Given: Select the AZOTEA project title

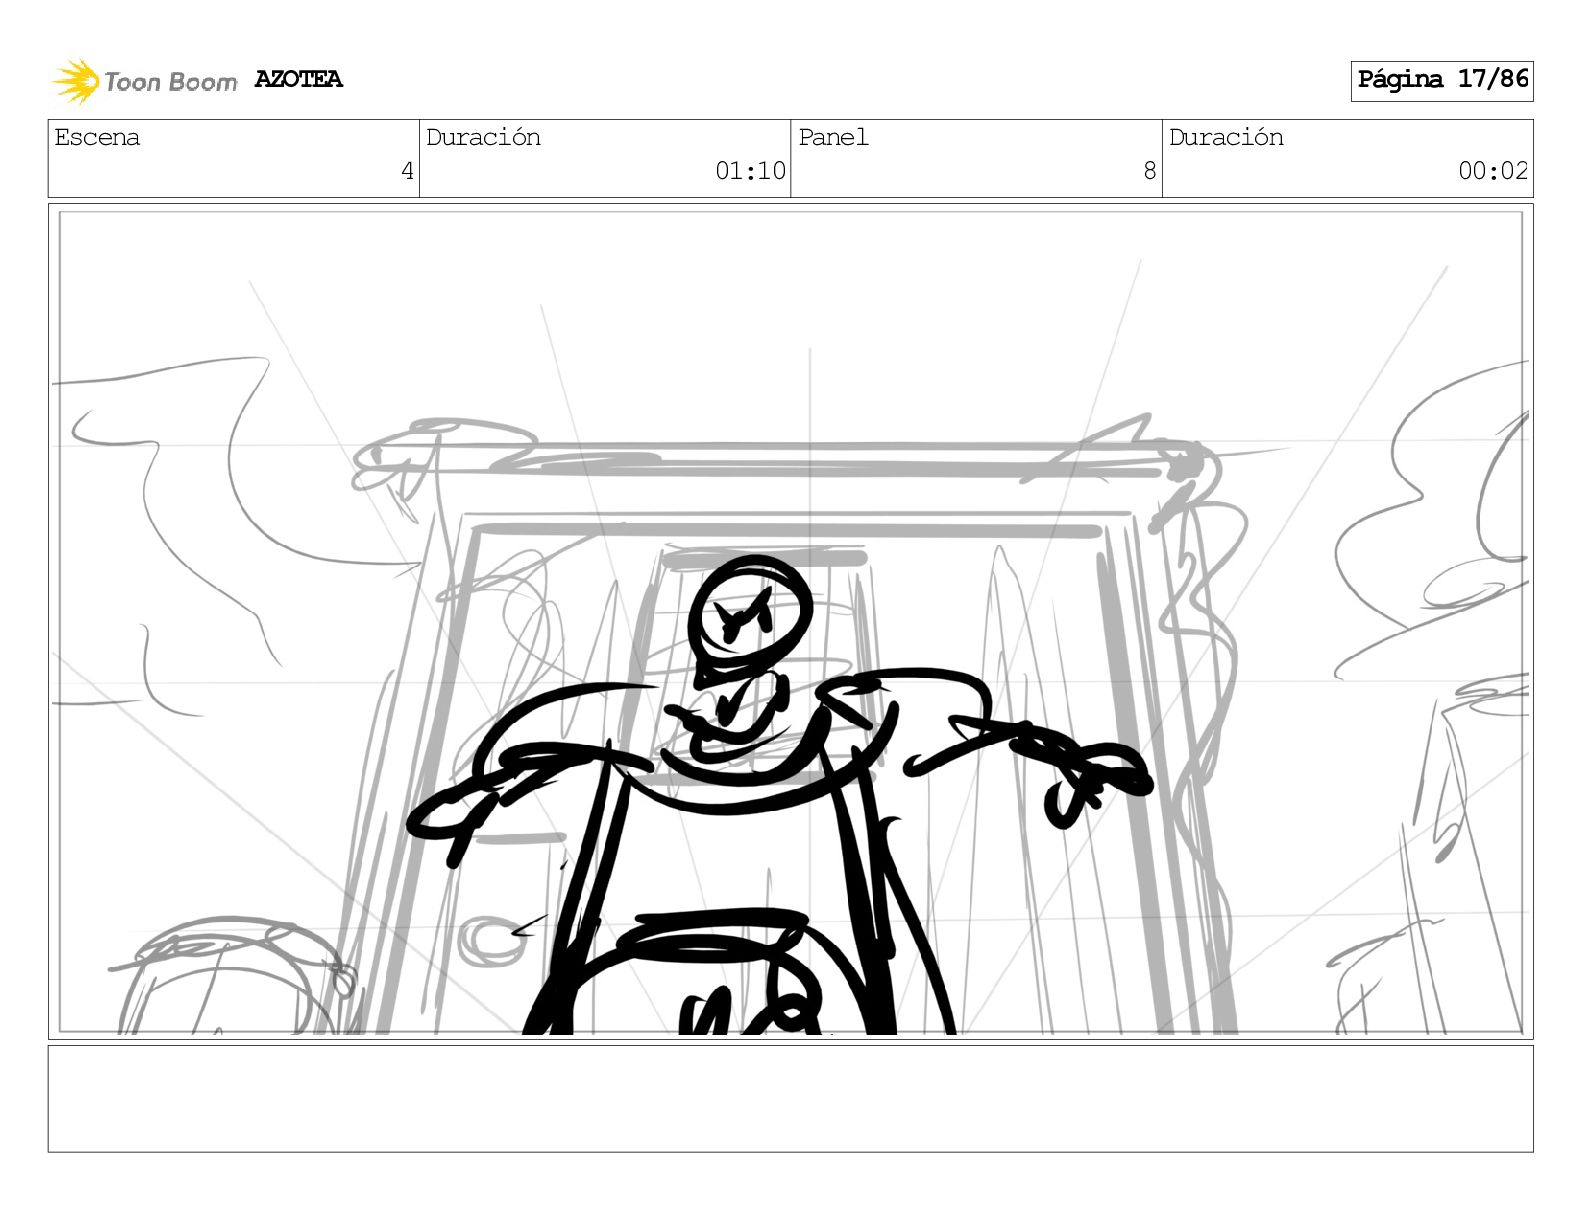Looking at the screenshot, I should pyautogui.click(x=299, y=80).
